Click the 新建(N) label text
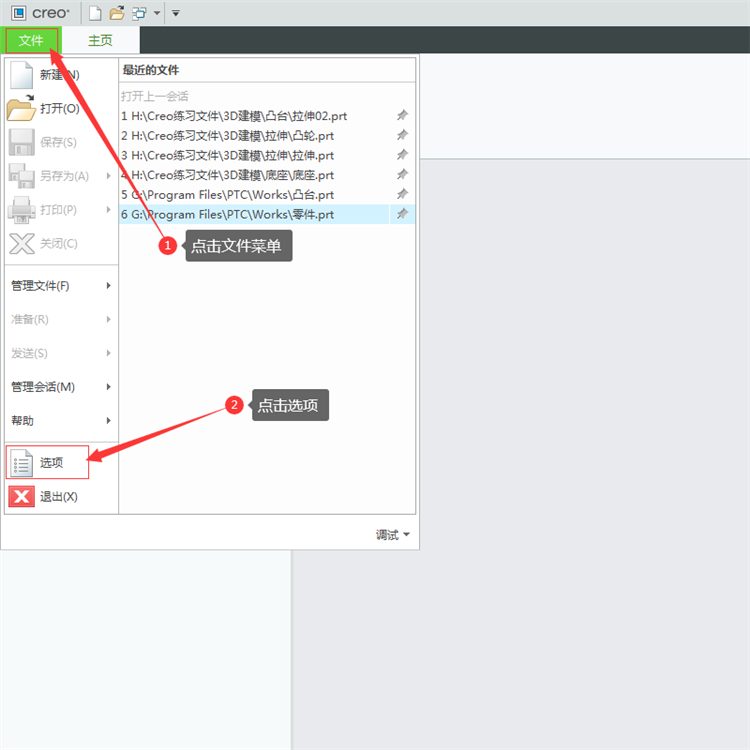This screenshot has height=750, width=750. click(60, 75)
